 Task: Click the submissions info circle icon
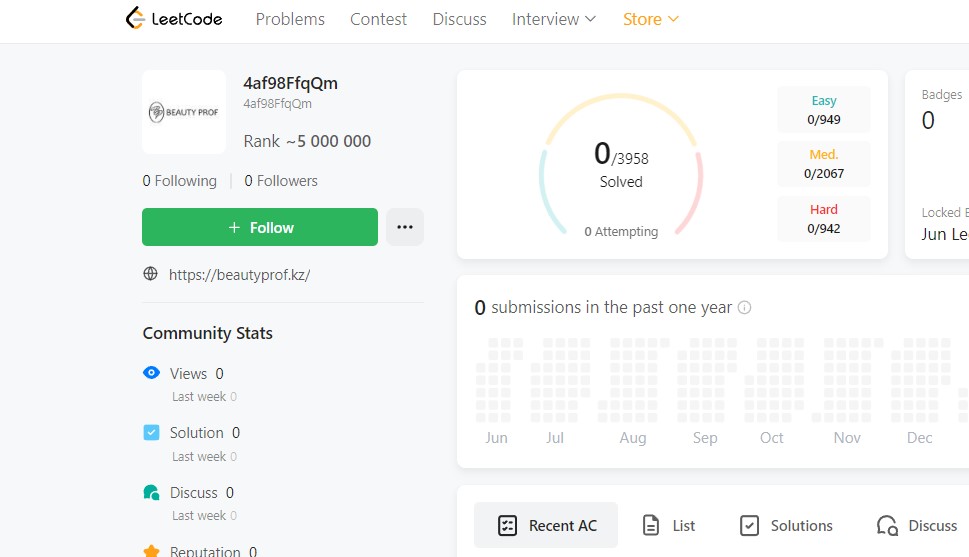pyautogui.click(x=745, y=307)
